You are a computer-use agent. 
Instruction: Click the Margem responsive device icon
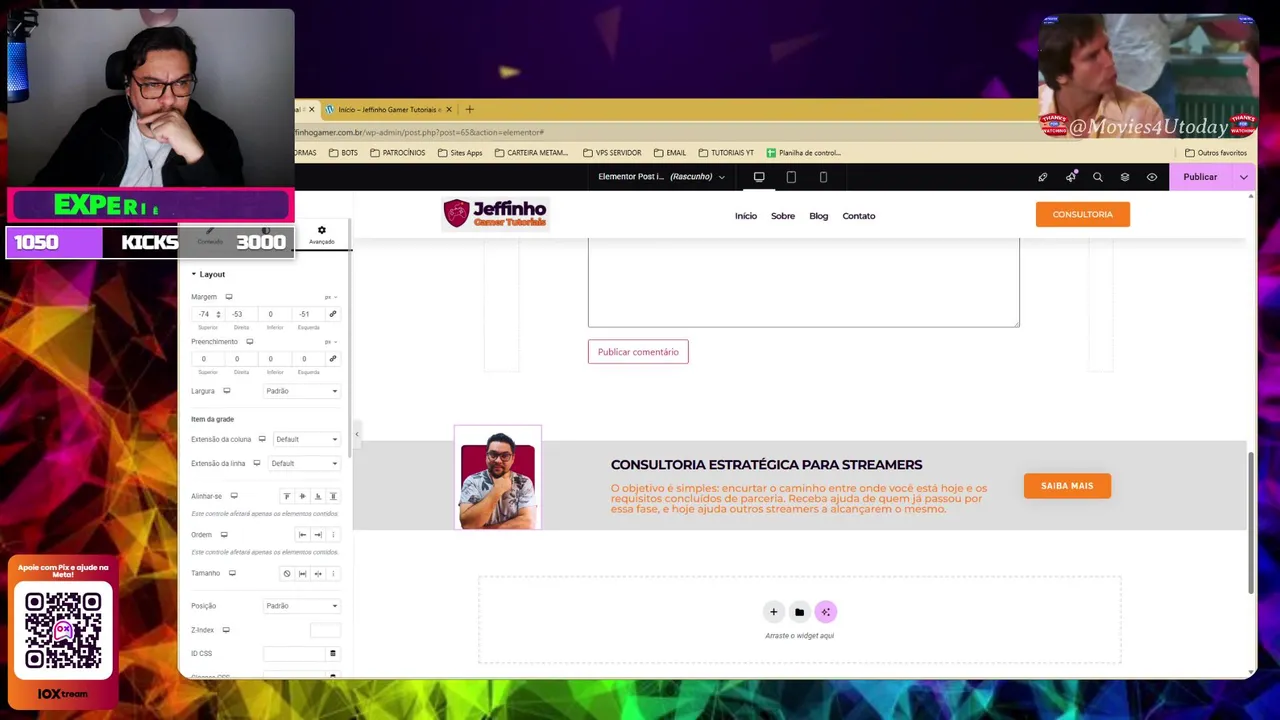click(x=228, y=297)
